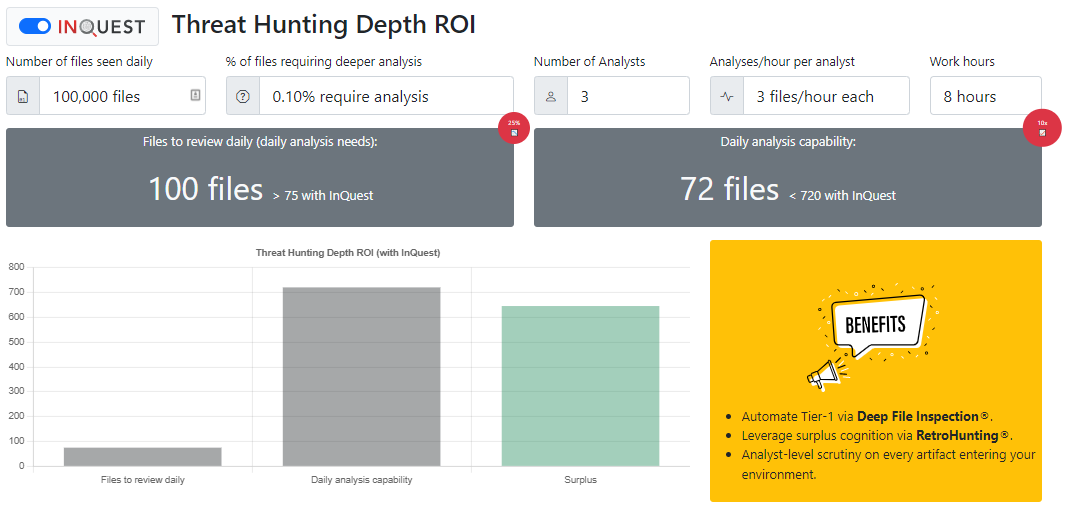Click the 'Threat Hunting Depth ROI' heading
Viewport: 1069px width, 512px height.
point(323,25)
